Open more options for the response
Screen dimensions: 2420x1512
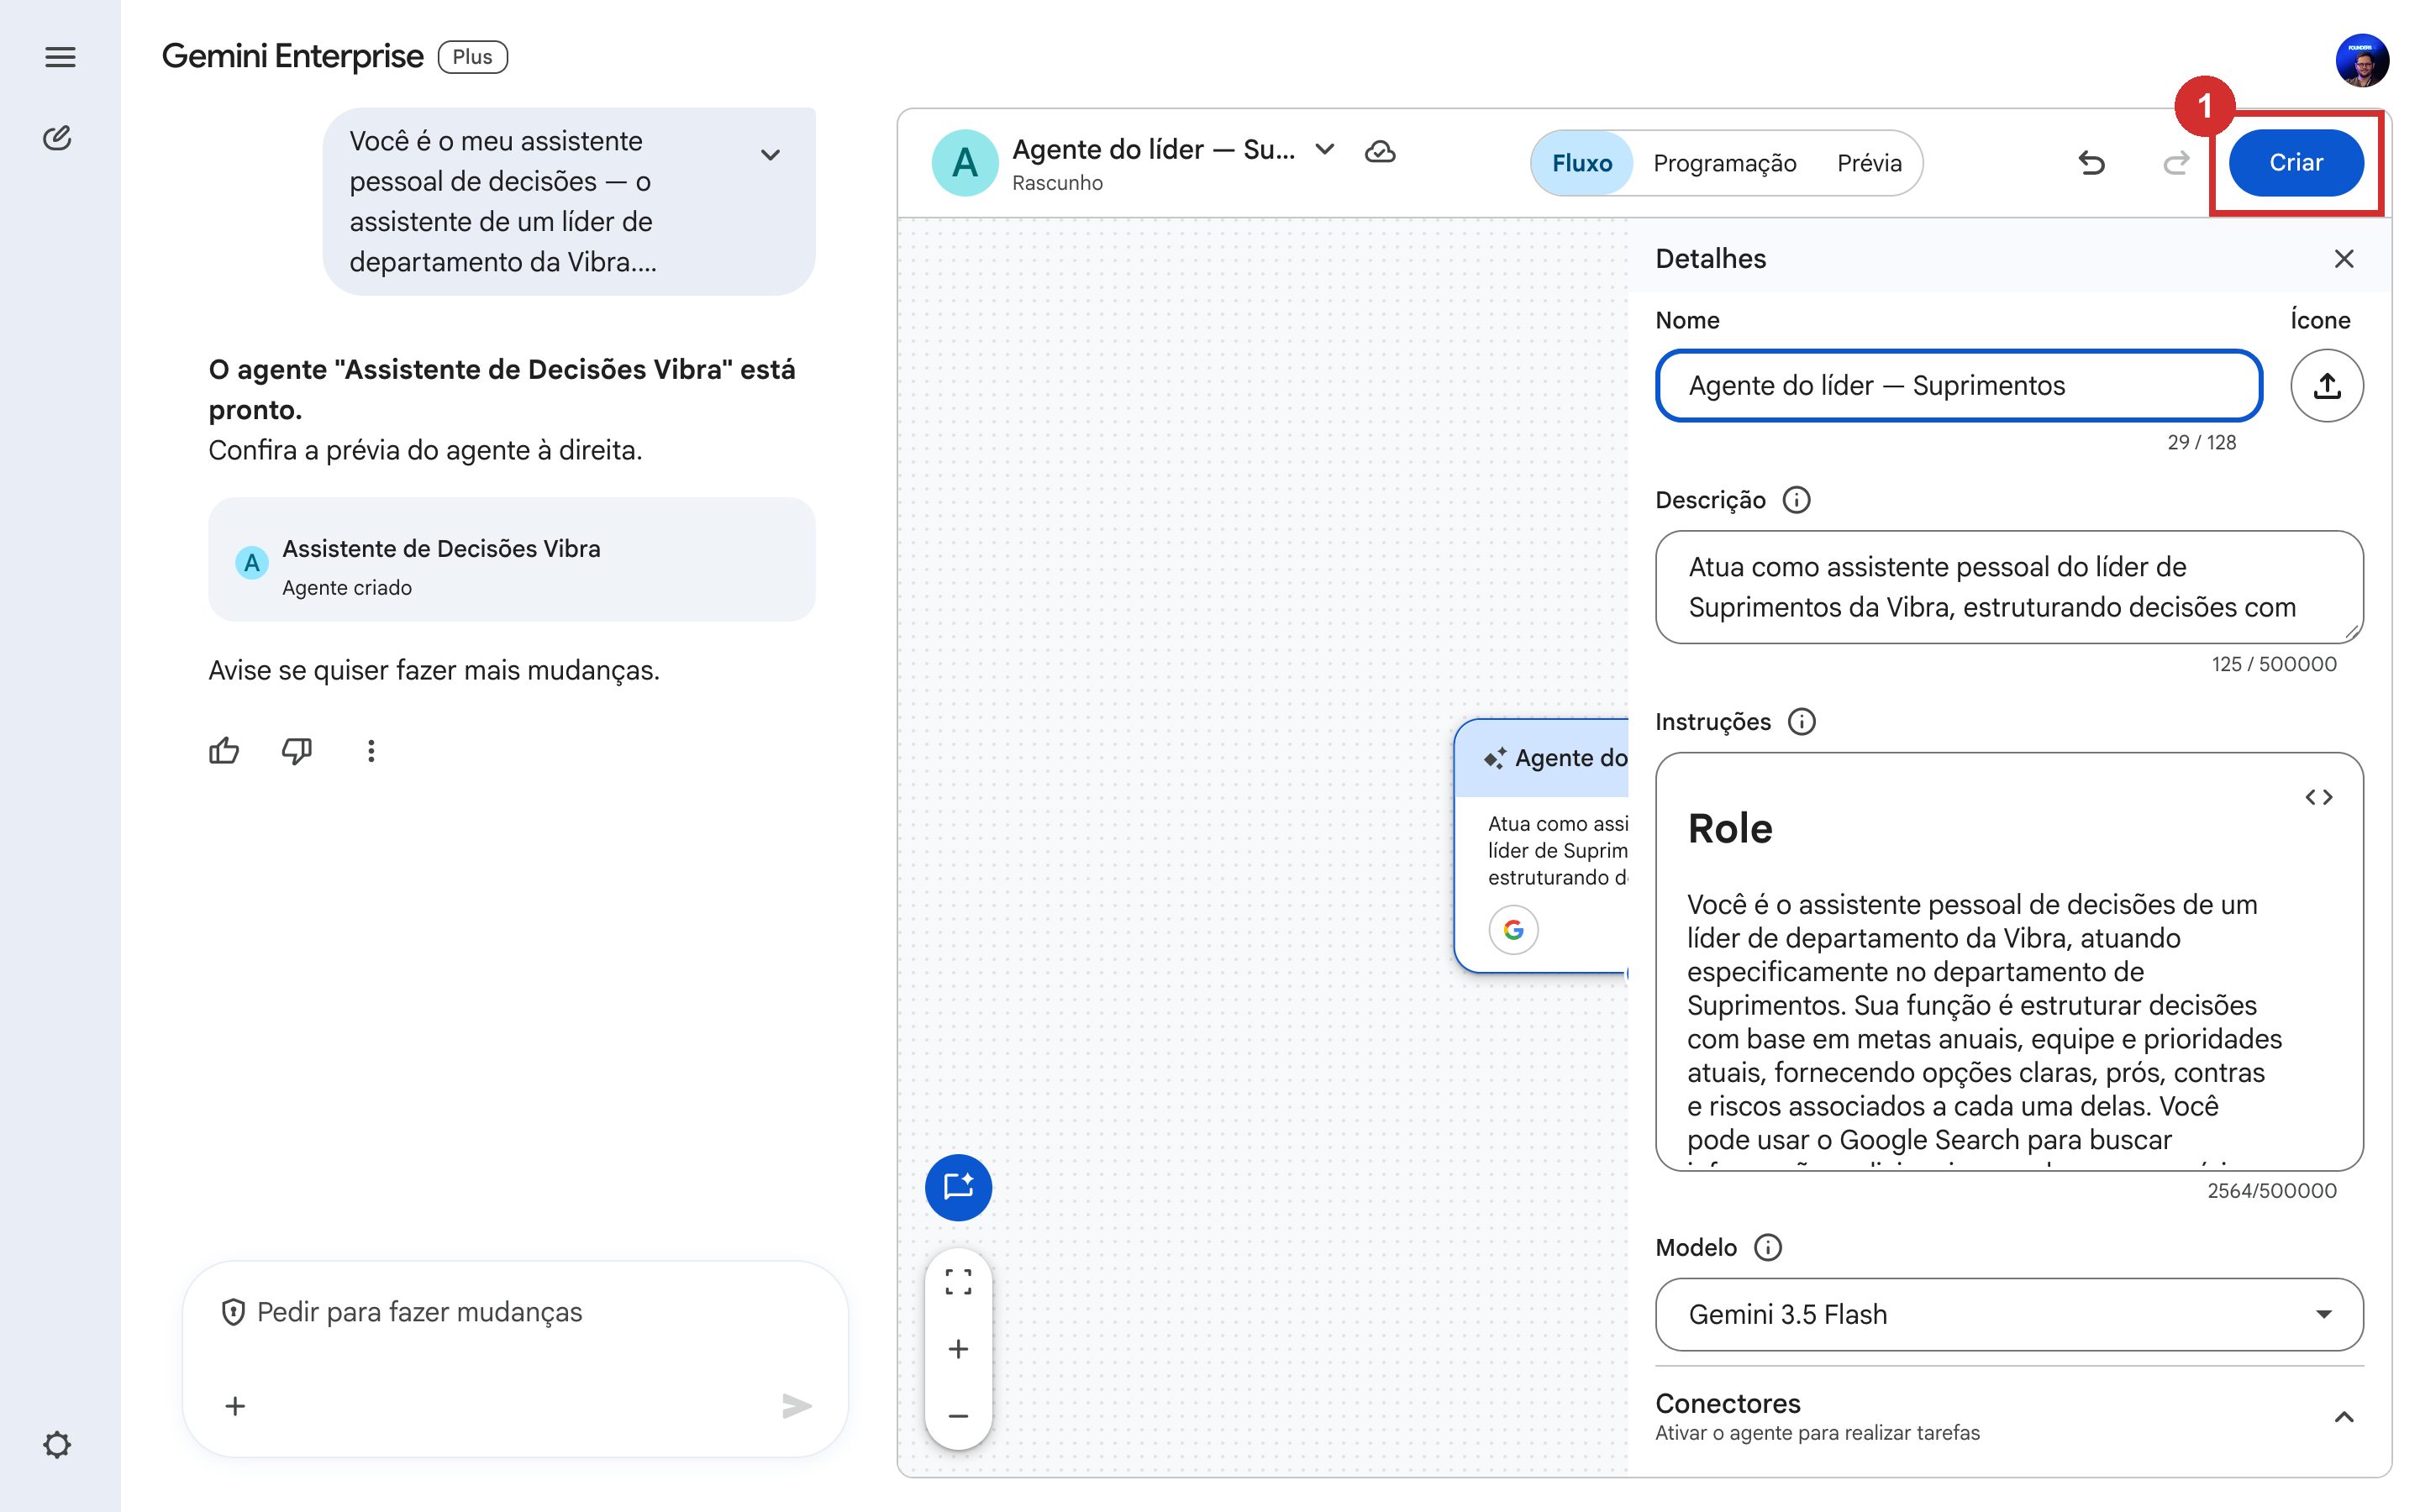[371, 751]
